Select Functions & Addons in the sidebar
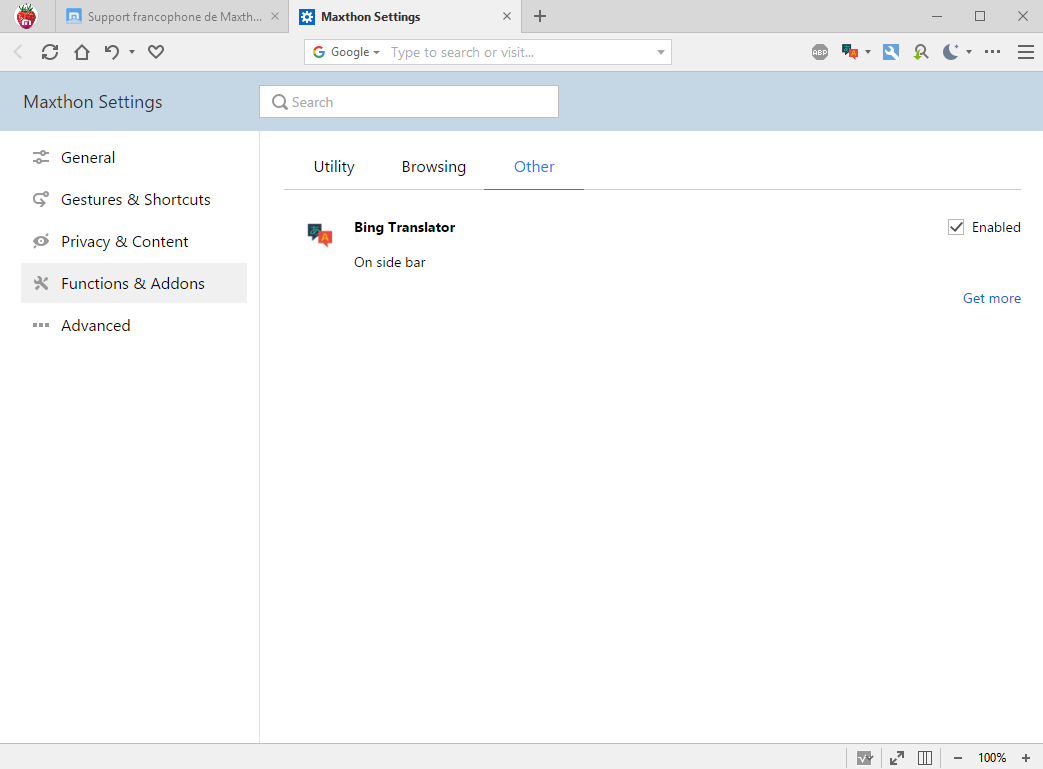The height and width of the screenshot is (769, 1043). (x=134, y=283)
